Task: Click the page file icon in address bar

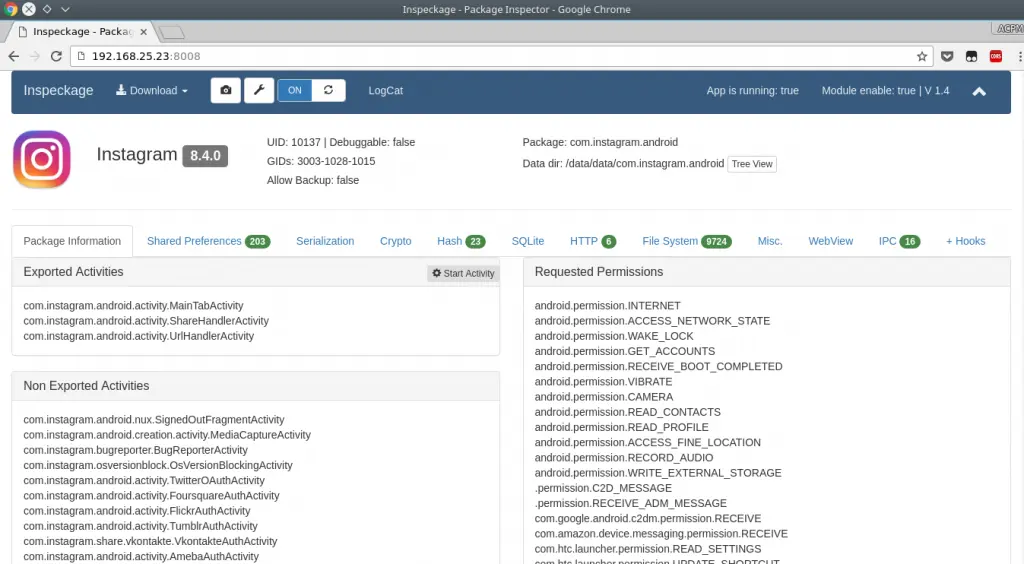Action: coord(82,56)
